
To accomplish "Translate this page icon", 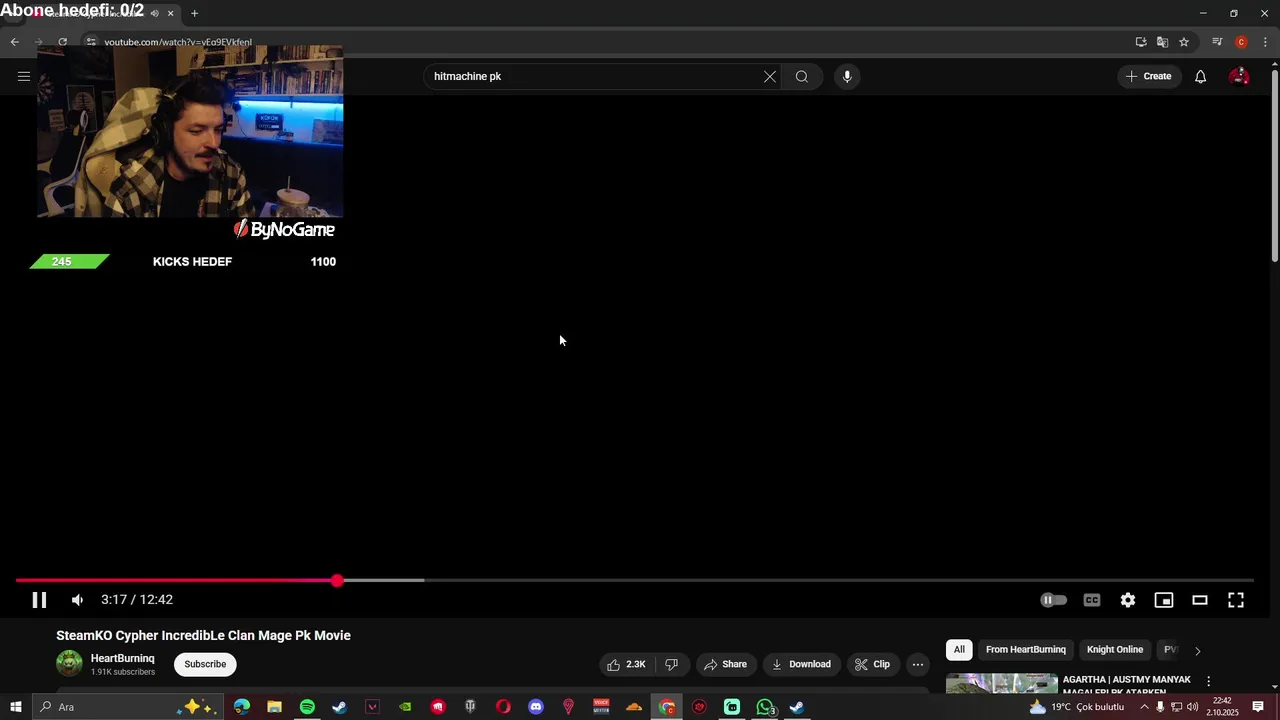I will [x=1162, y=42].
